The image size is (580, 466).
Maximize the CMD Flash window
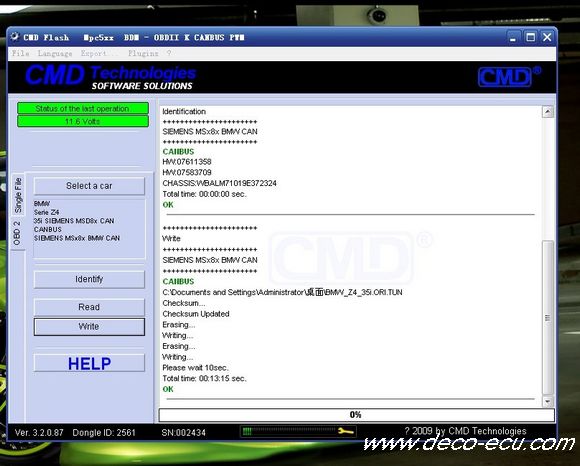pos(530,37)
